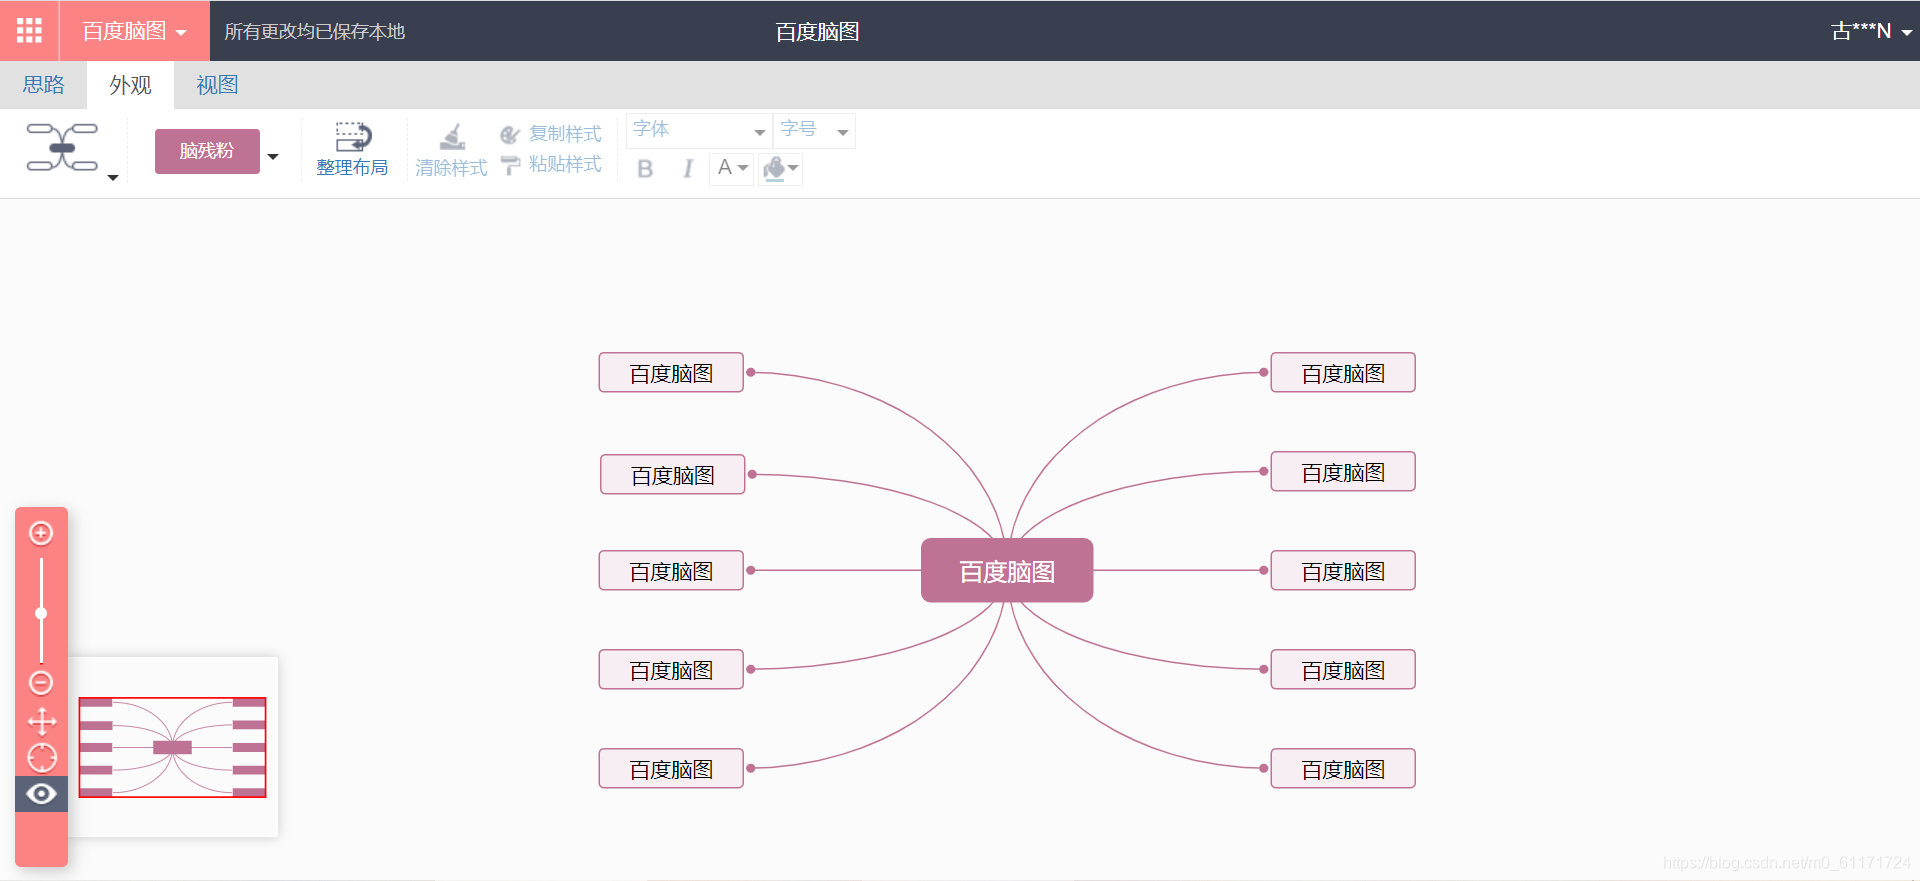Click the locate root node target icon
Screen dimensions: 1920x881
tap(41, 758)
